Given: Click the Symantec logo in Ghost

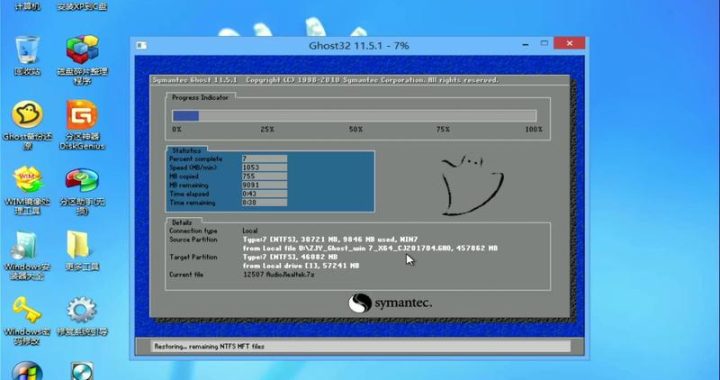Looking at the screenshot, I should pyautogui.click(x=390, y=303).
